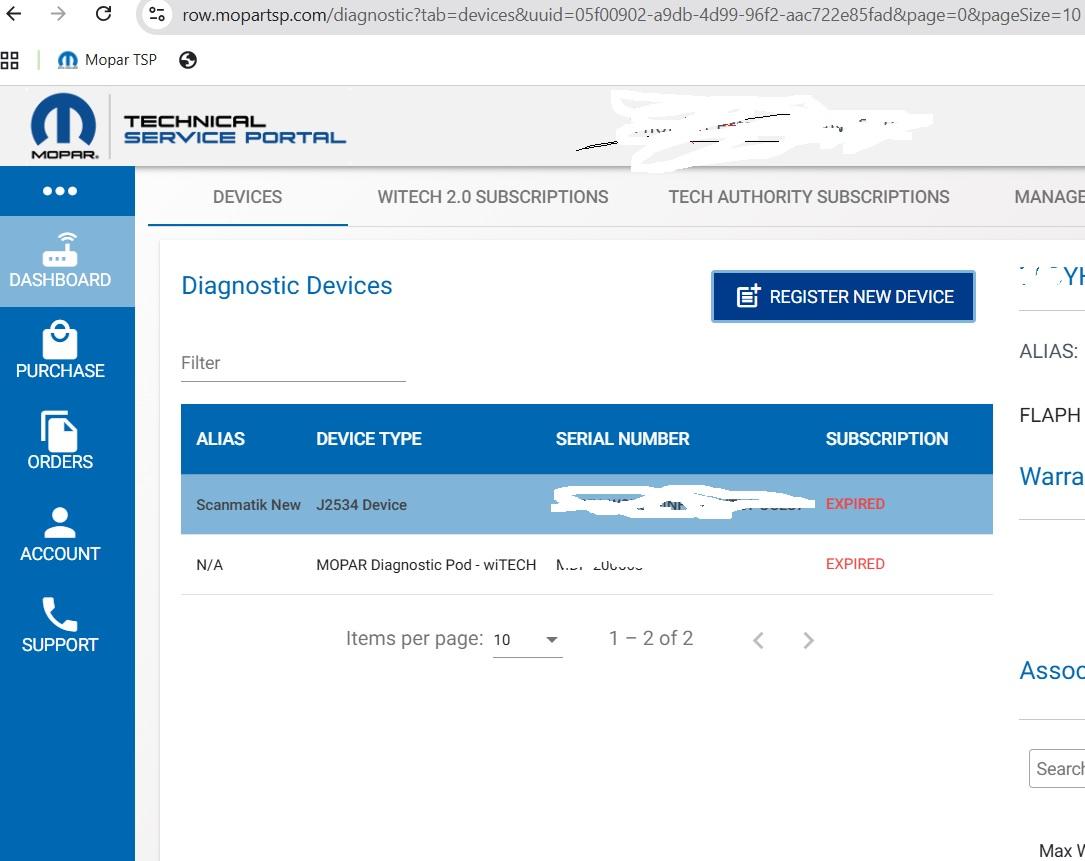Screen dimensions: 1085x861
Task: Click the globe bookmark icon
Action: (188, 60)
